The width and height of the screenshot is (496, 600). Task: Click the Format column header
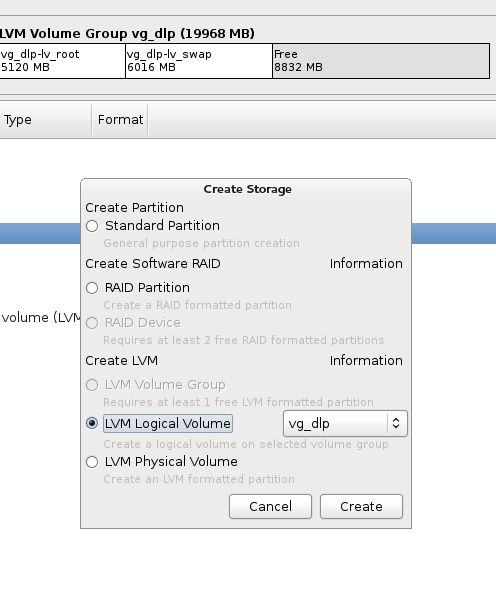tap(120, 120)
